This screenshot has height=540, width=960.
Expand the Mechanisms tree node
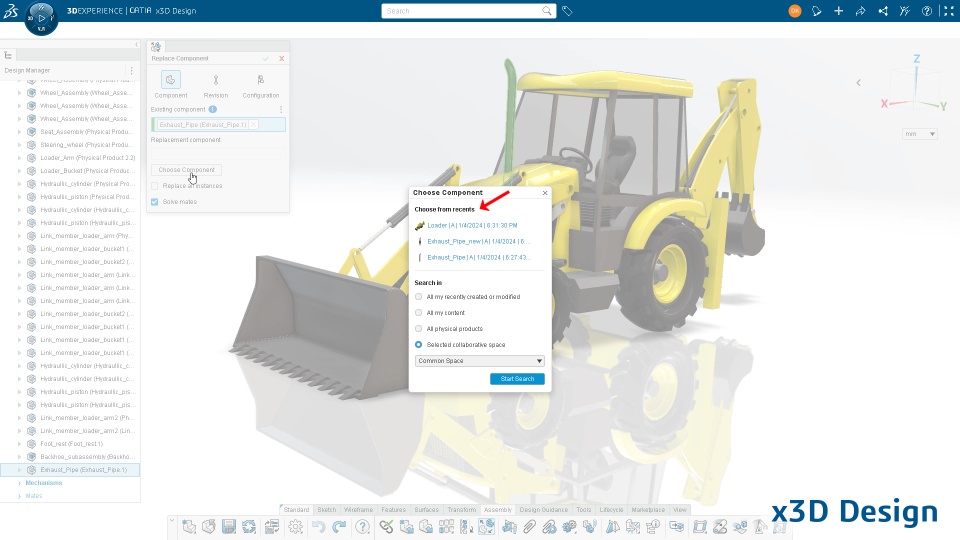click(x=20, y=483)
